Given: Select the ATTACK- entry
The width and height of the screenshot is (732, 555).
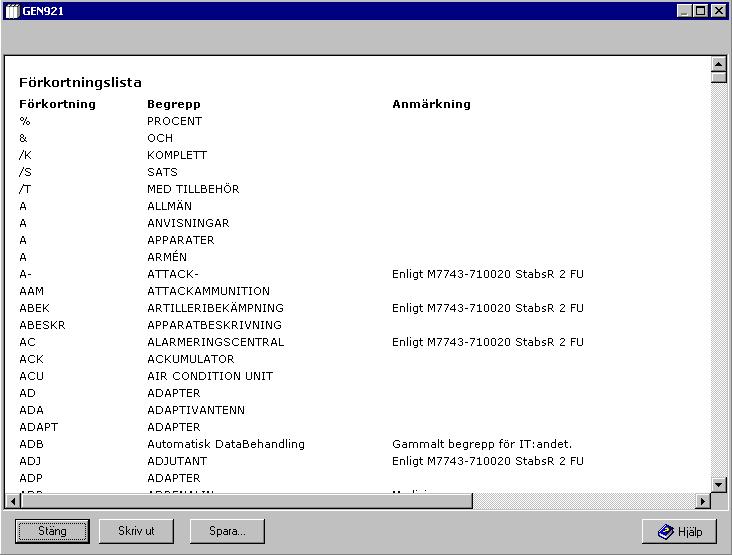Looking at the screenshot, I should 173,274.
